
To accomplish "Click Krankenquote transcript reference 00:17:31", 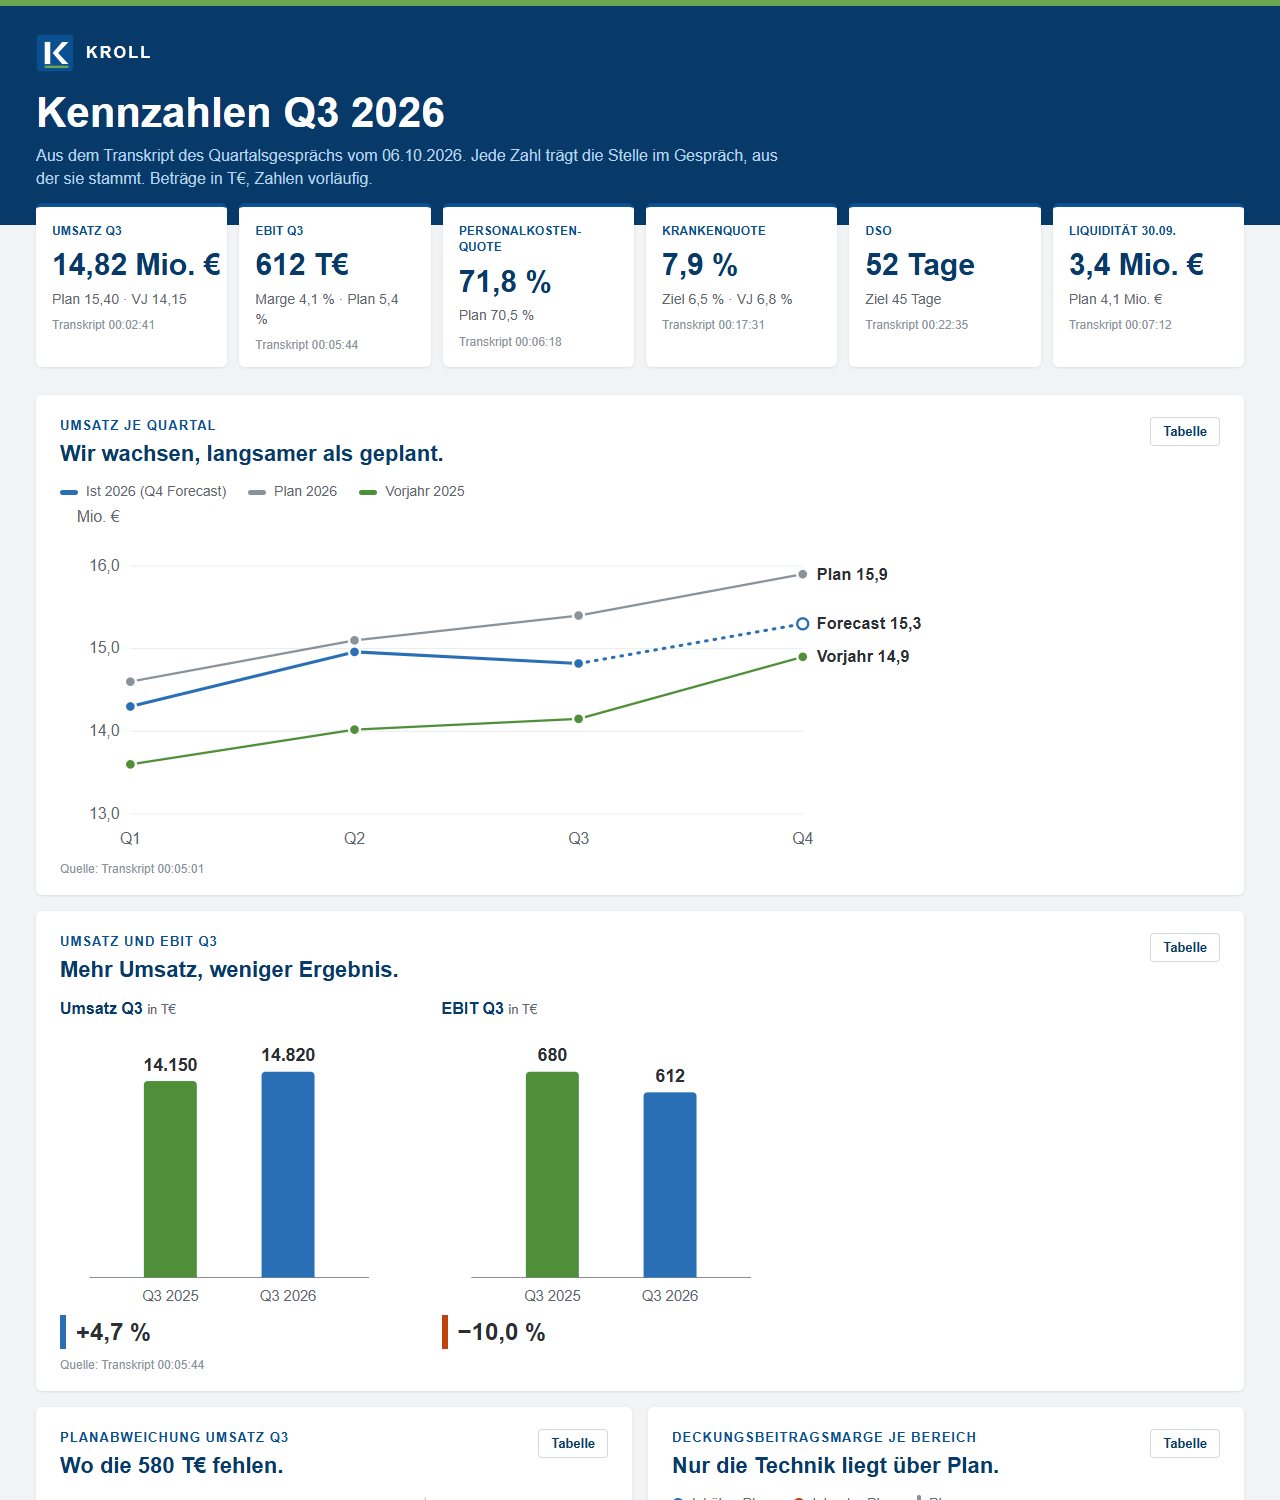I will click(713, 325).
